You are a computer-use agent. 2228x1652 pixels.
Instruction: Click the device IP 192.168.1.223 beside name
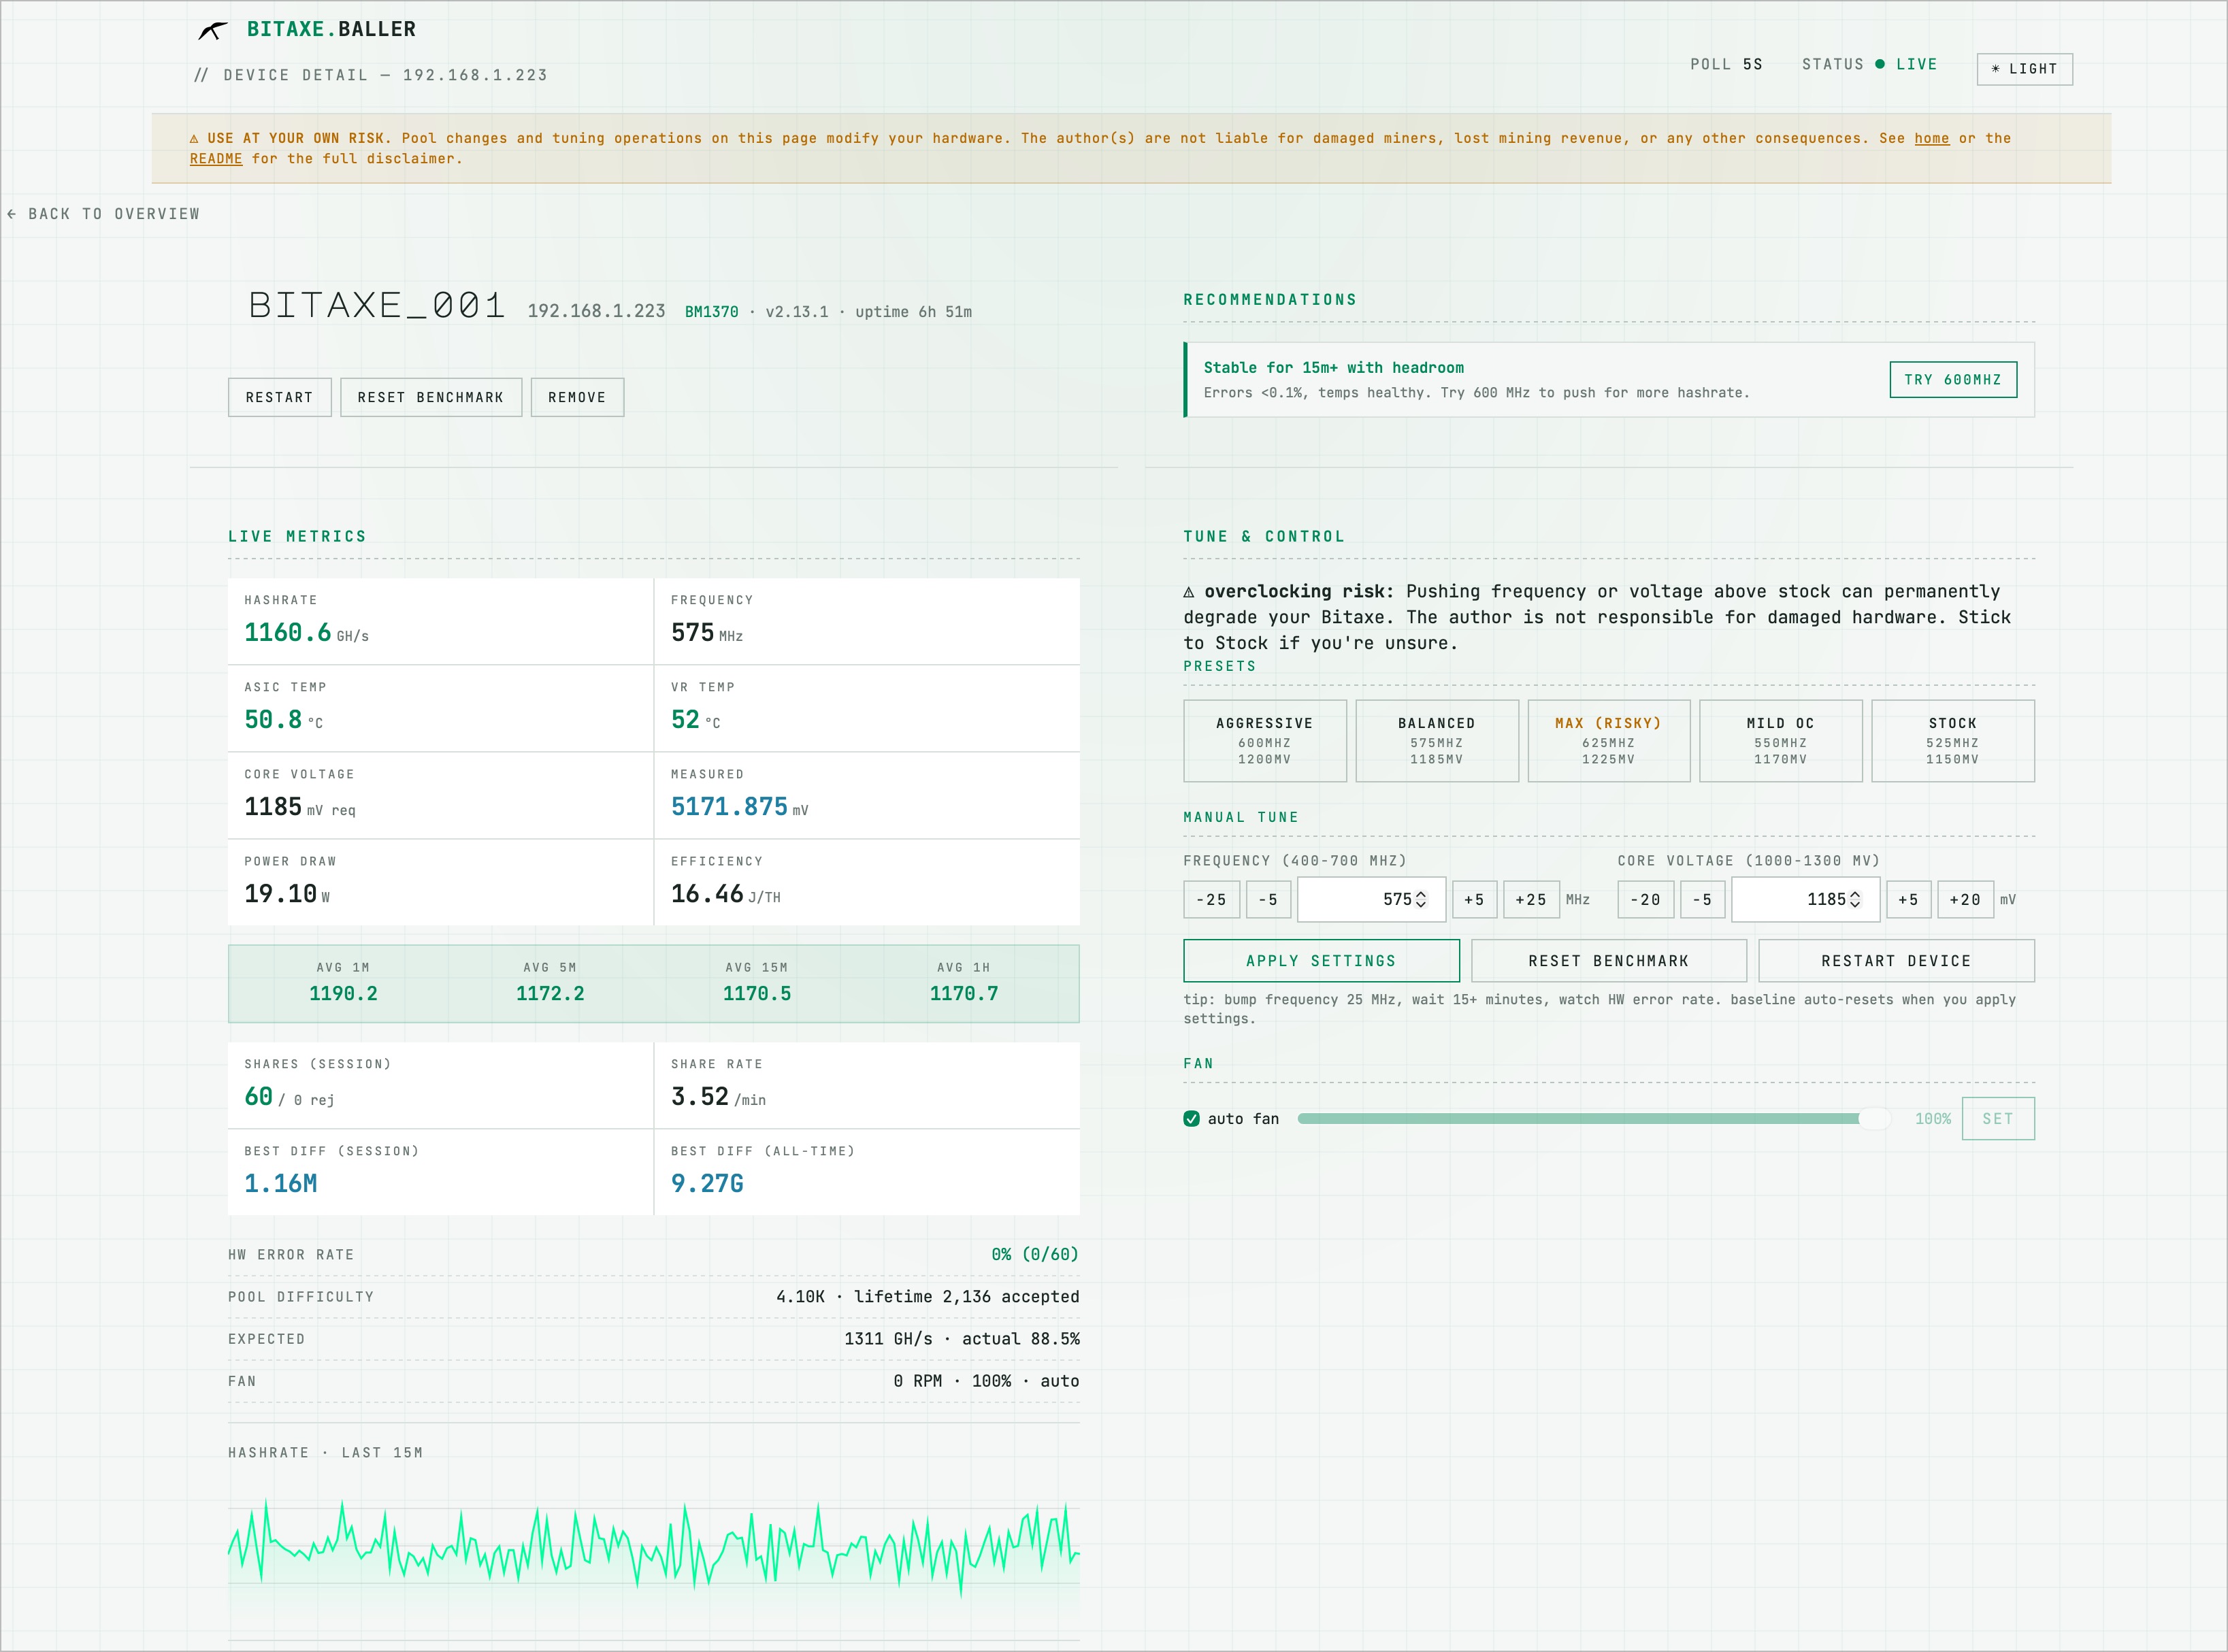pos(596,311)
